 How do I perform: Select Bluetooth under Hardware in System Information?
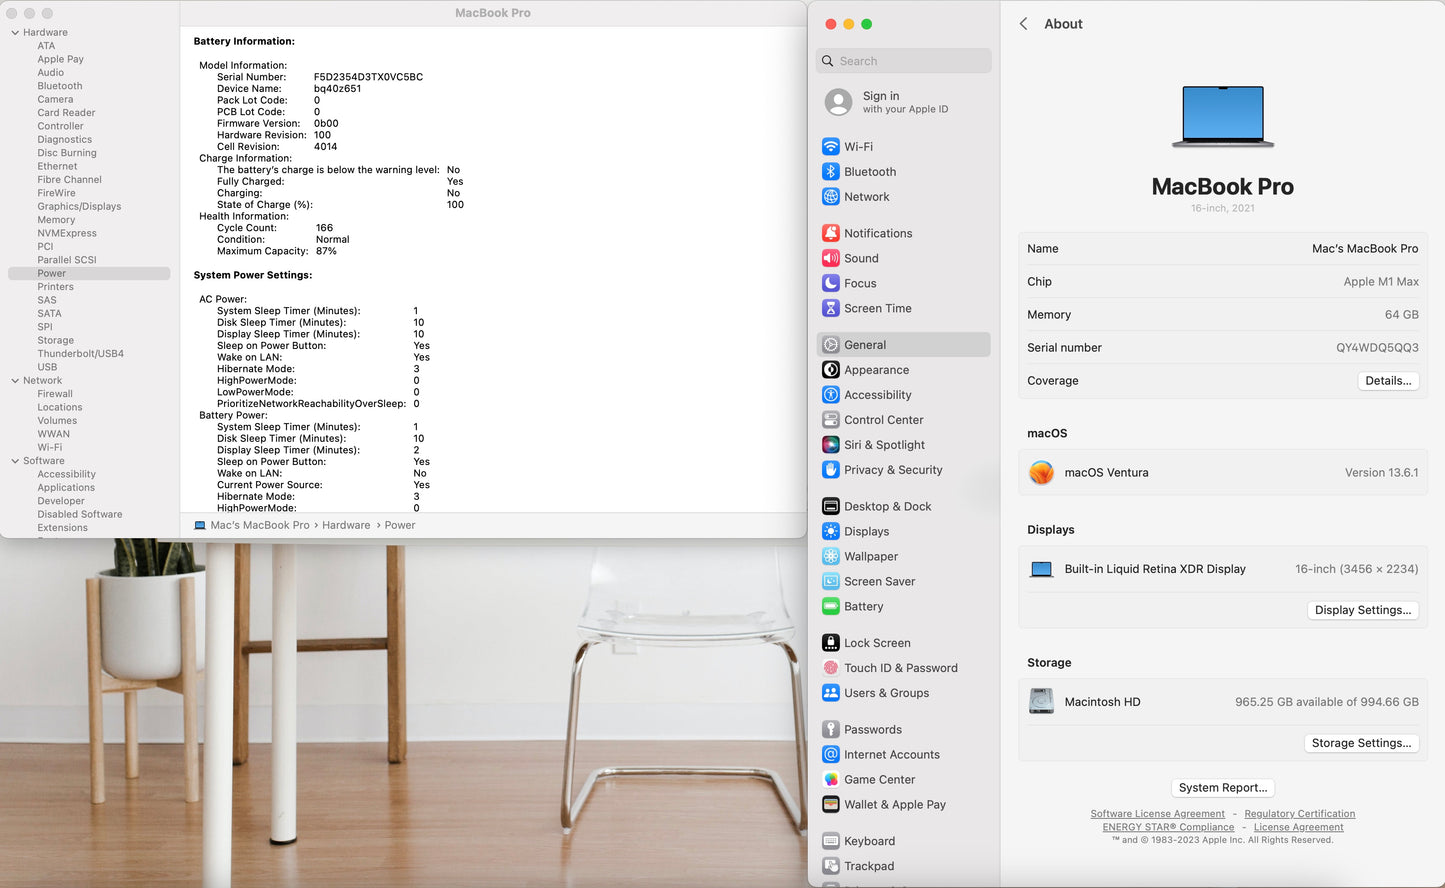[x=60, y=86]
